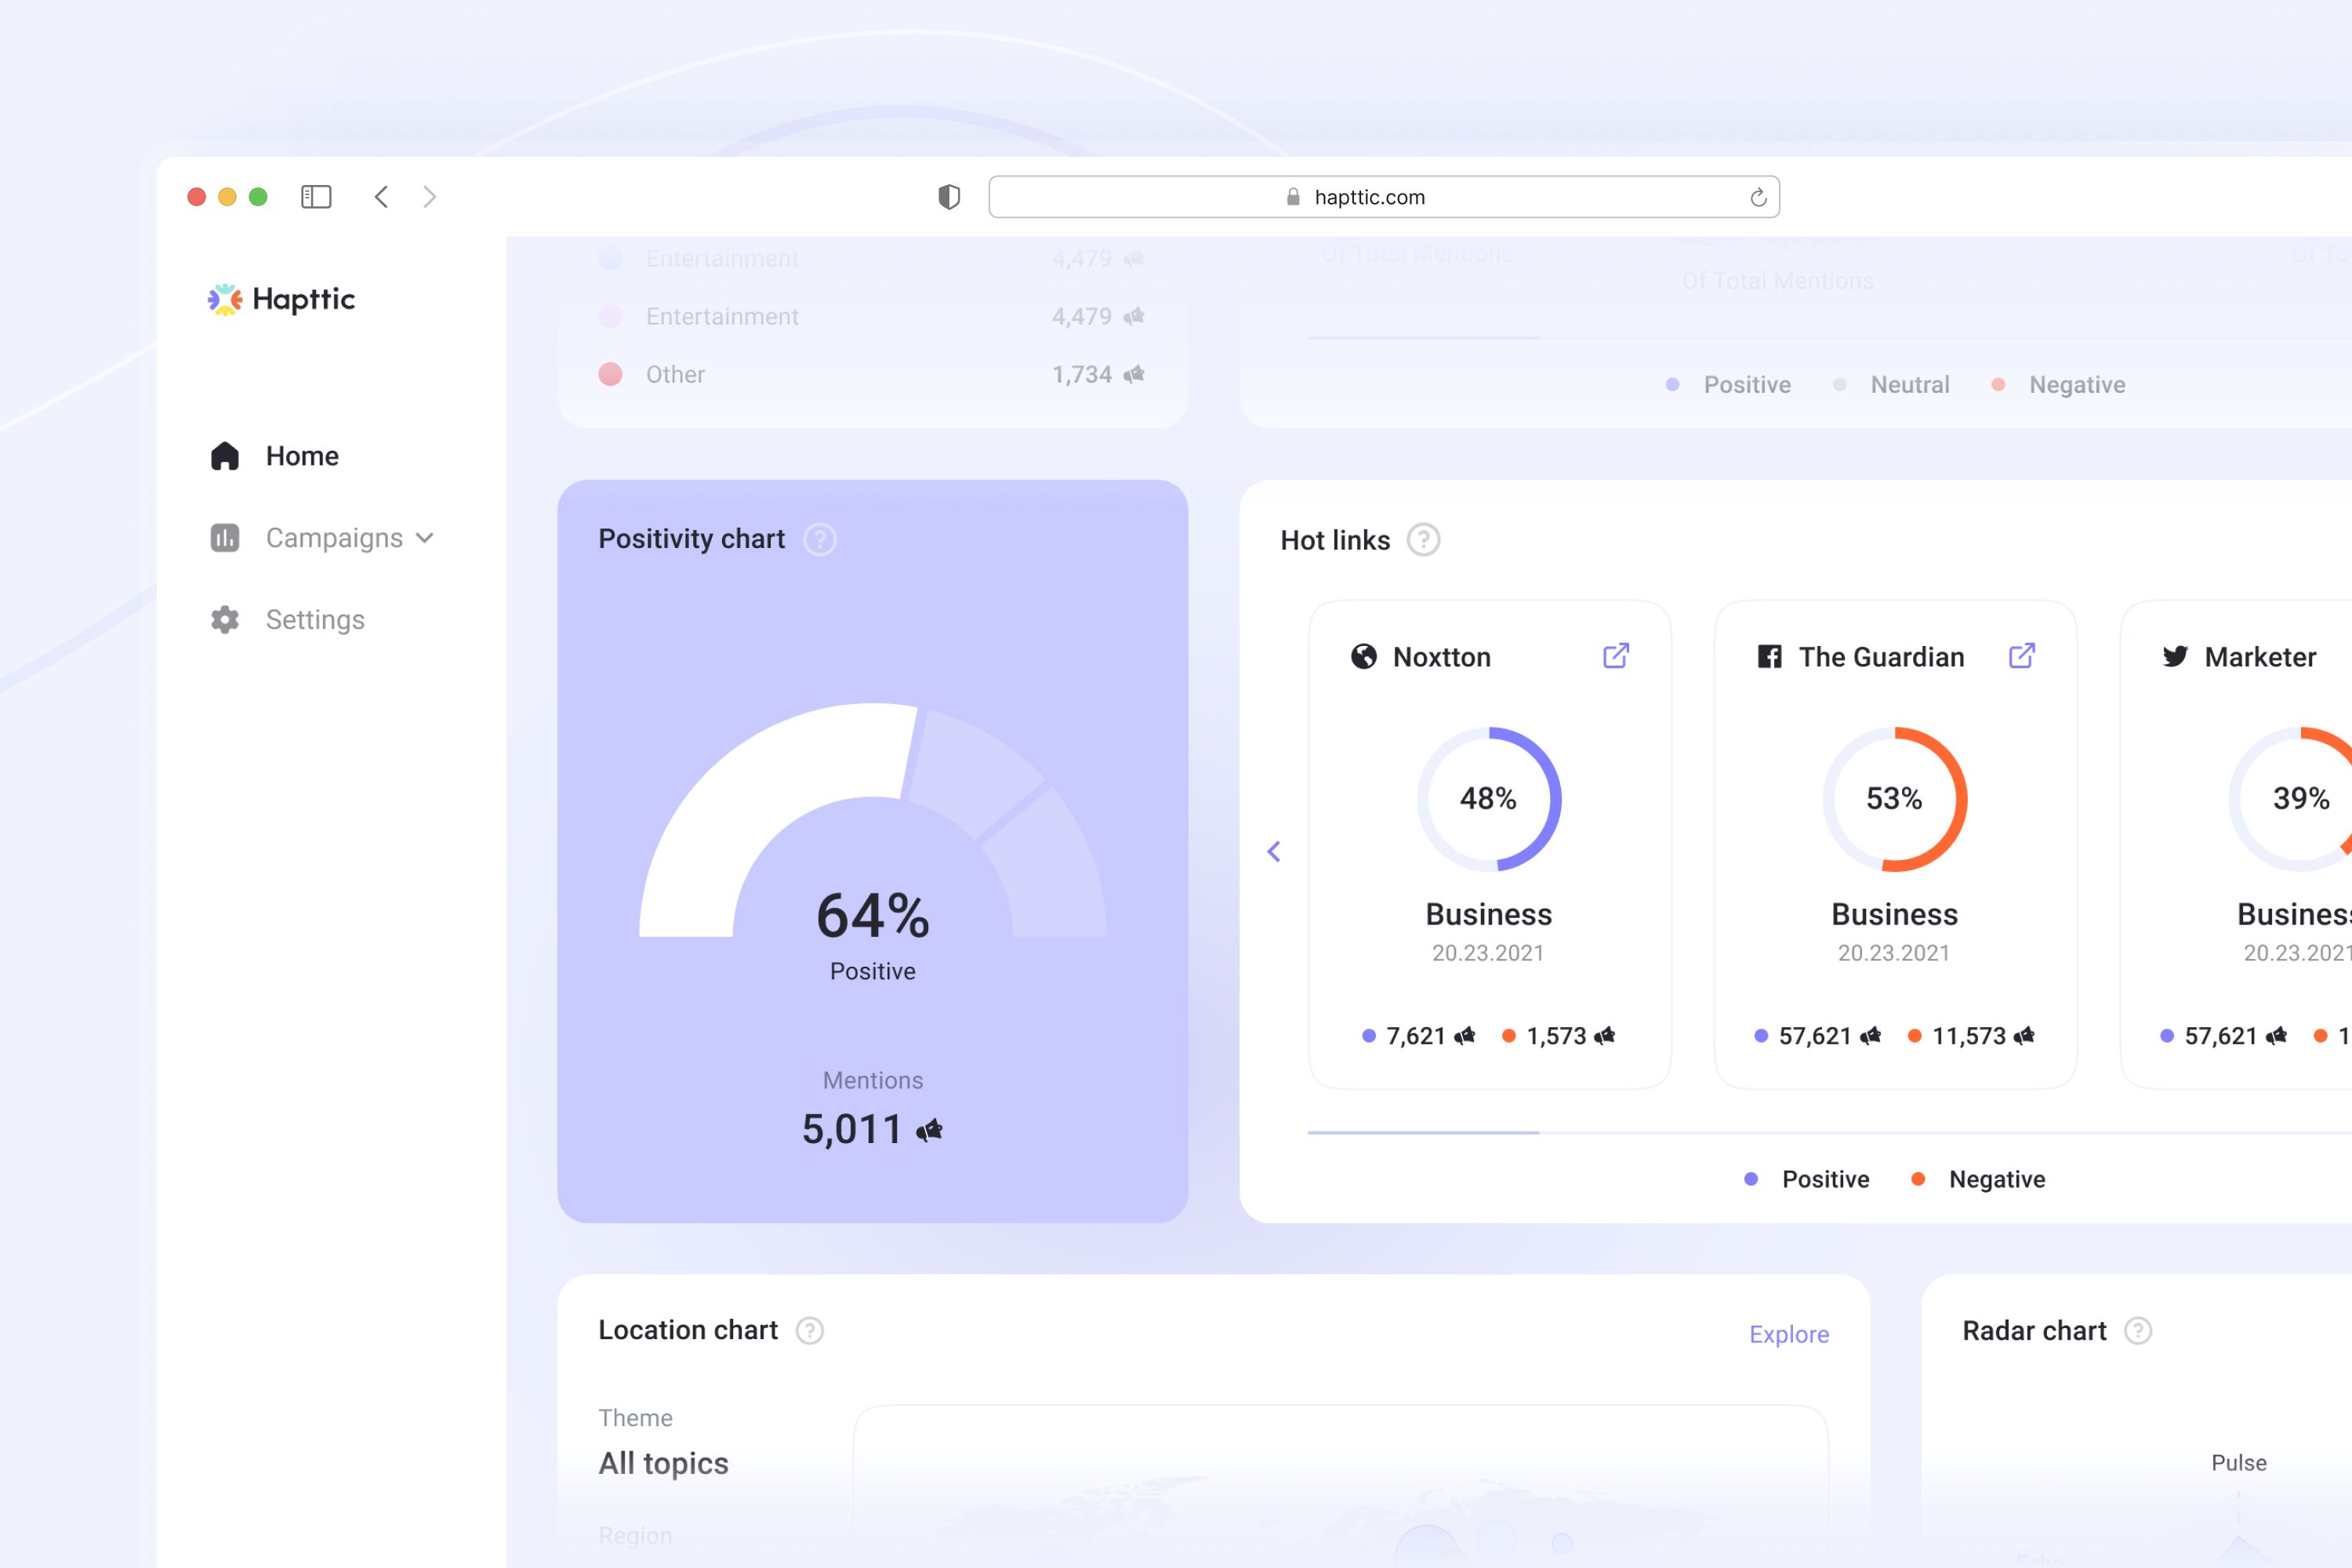
Task: Click the Settings gear icon
Action: (225, 620)
